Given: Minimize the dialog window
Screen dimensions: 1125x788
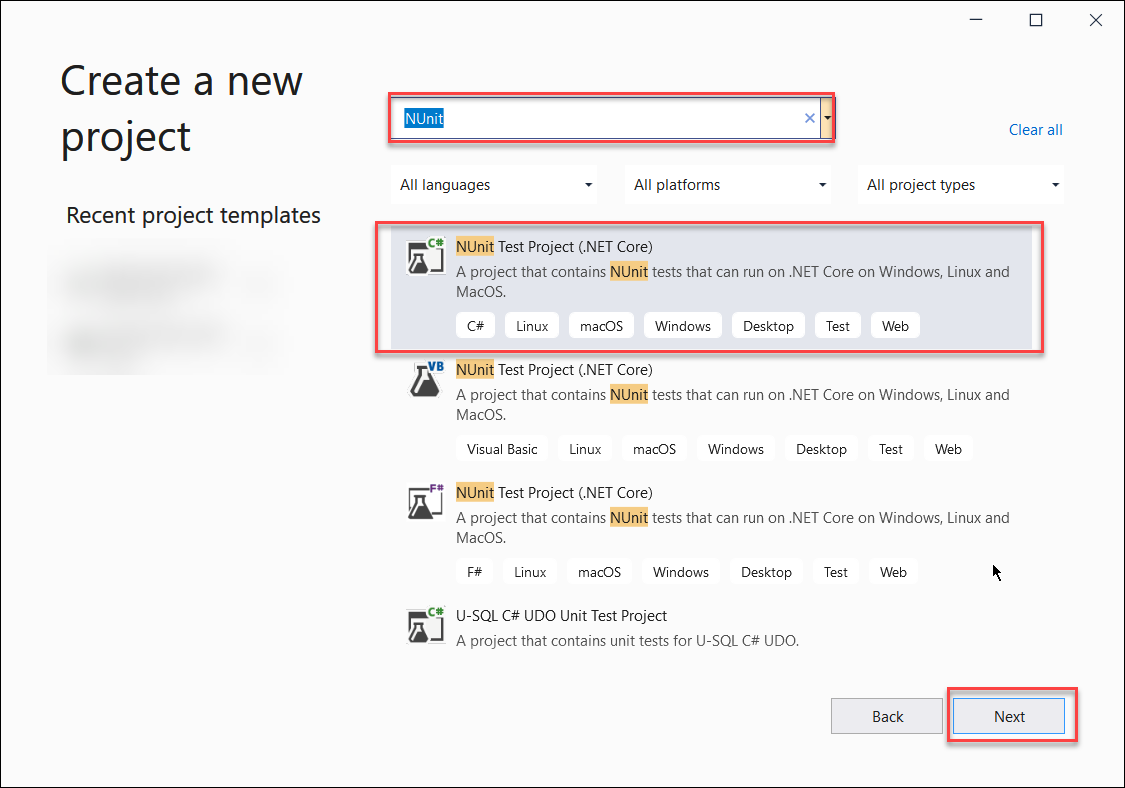Looking at the screenshot, I should (976, 20).
